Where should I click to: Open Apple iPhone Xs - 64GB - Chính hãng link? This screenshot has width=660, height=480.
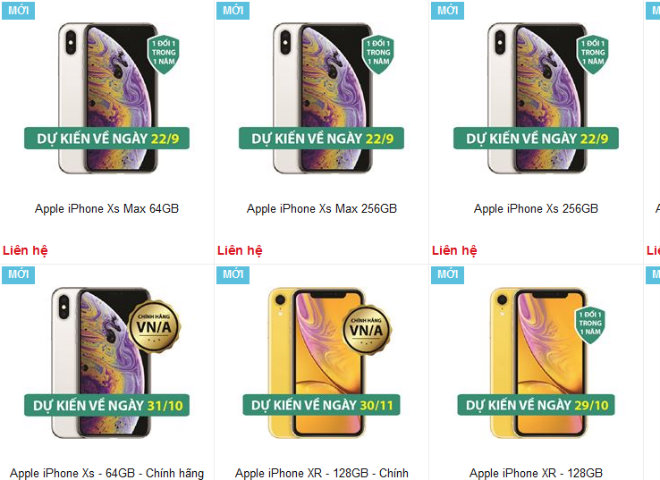107,473
